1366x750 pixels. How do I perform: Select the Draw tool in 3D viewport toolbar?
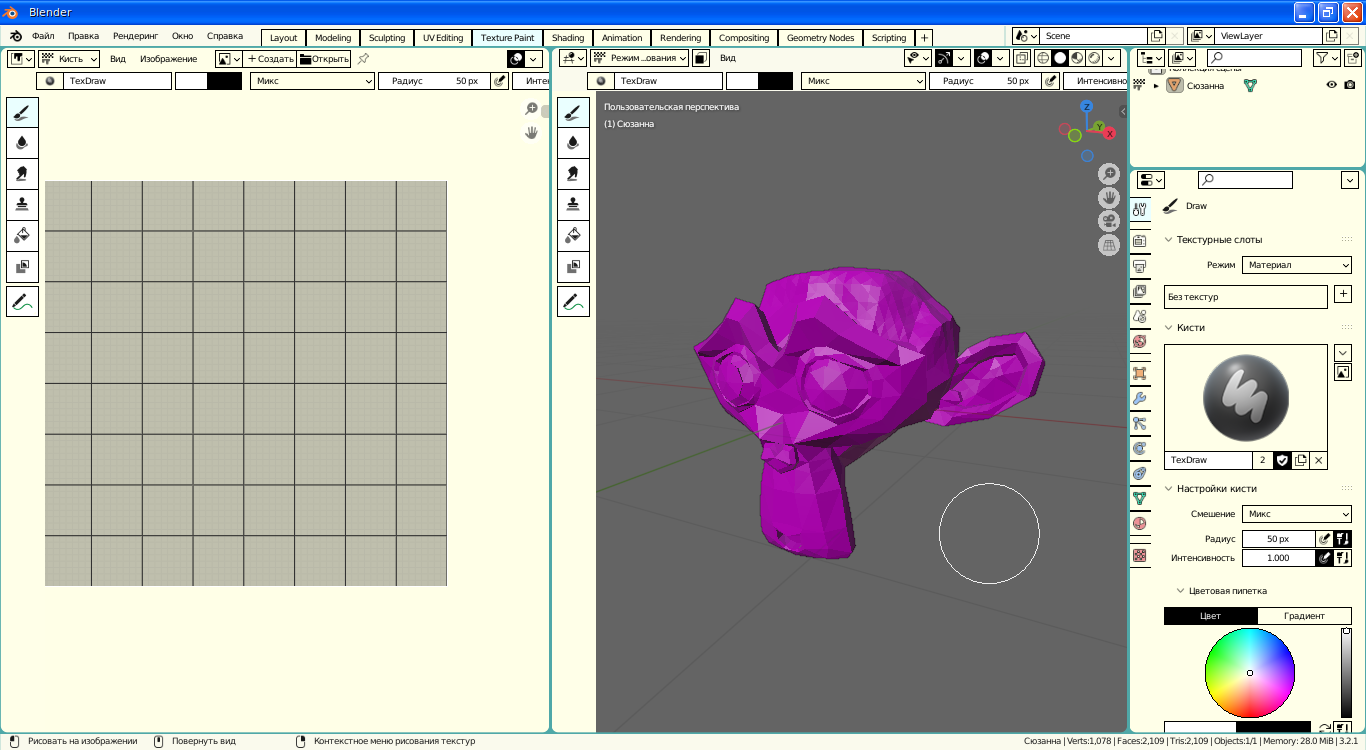point(573,112)
